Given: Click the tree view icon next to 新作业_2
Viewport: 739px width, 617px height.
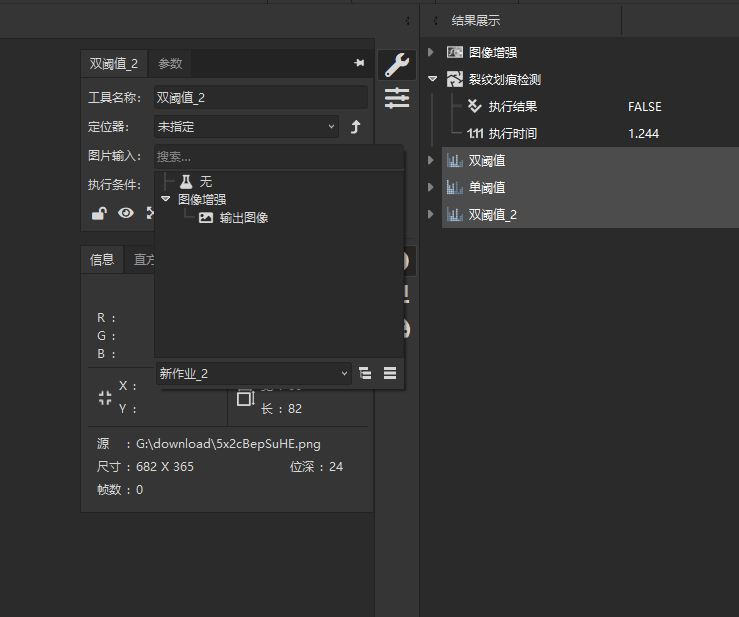Looking at the screenshot, I should point(365,373).
